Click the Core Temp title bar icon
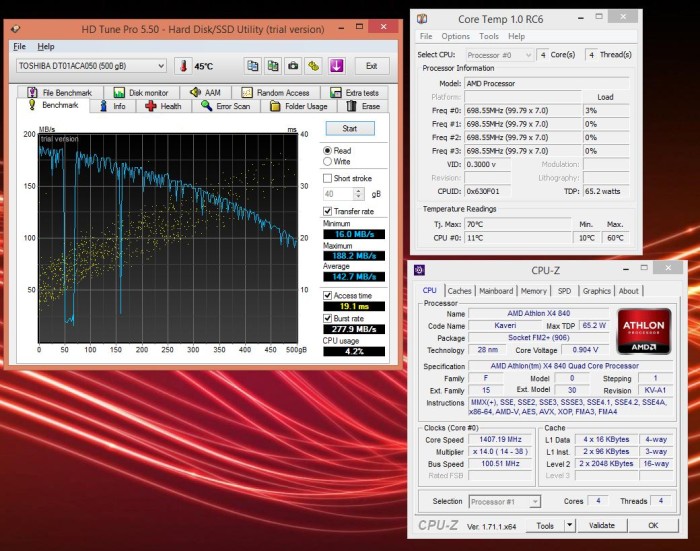The image size is (700, 551). (x=422, y=19)
